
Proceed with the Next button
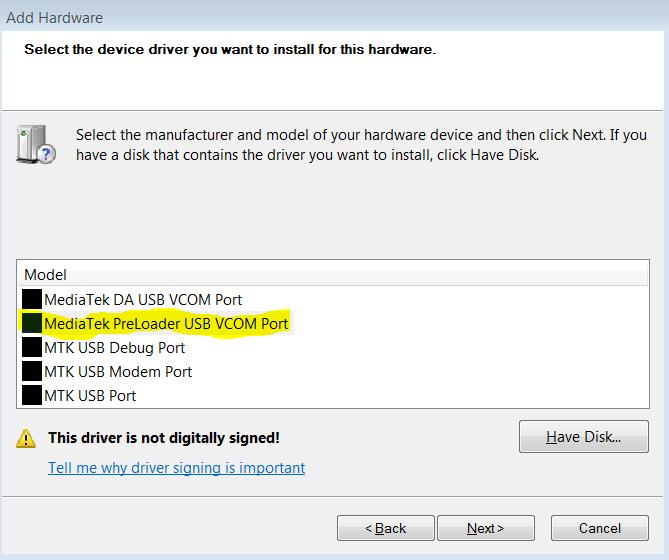pos(486,528)
